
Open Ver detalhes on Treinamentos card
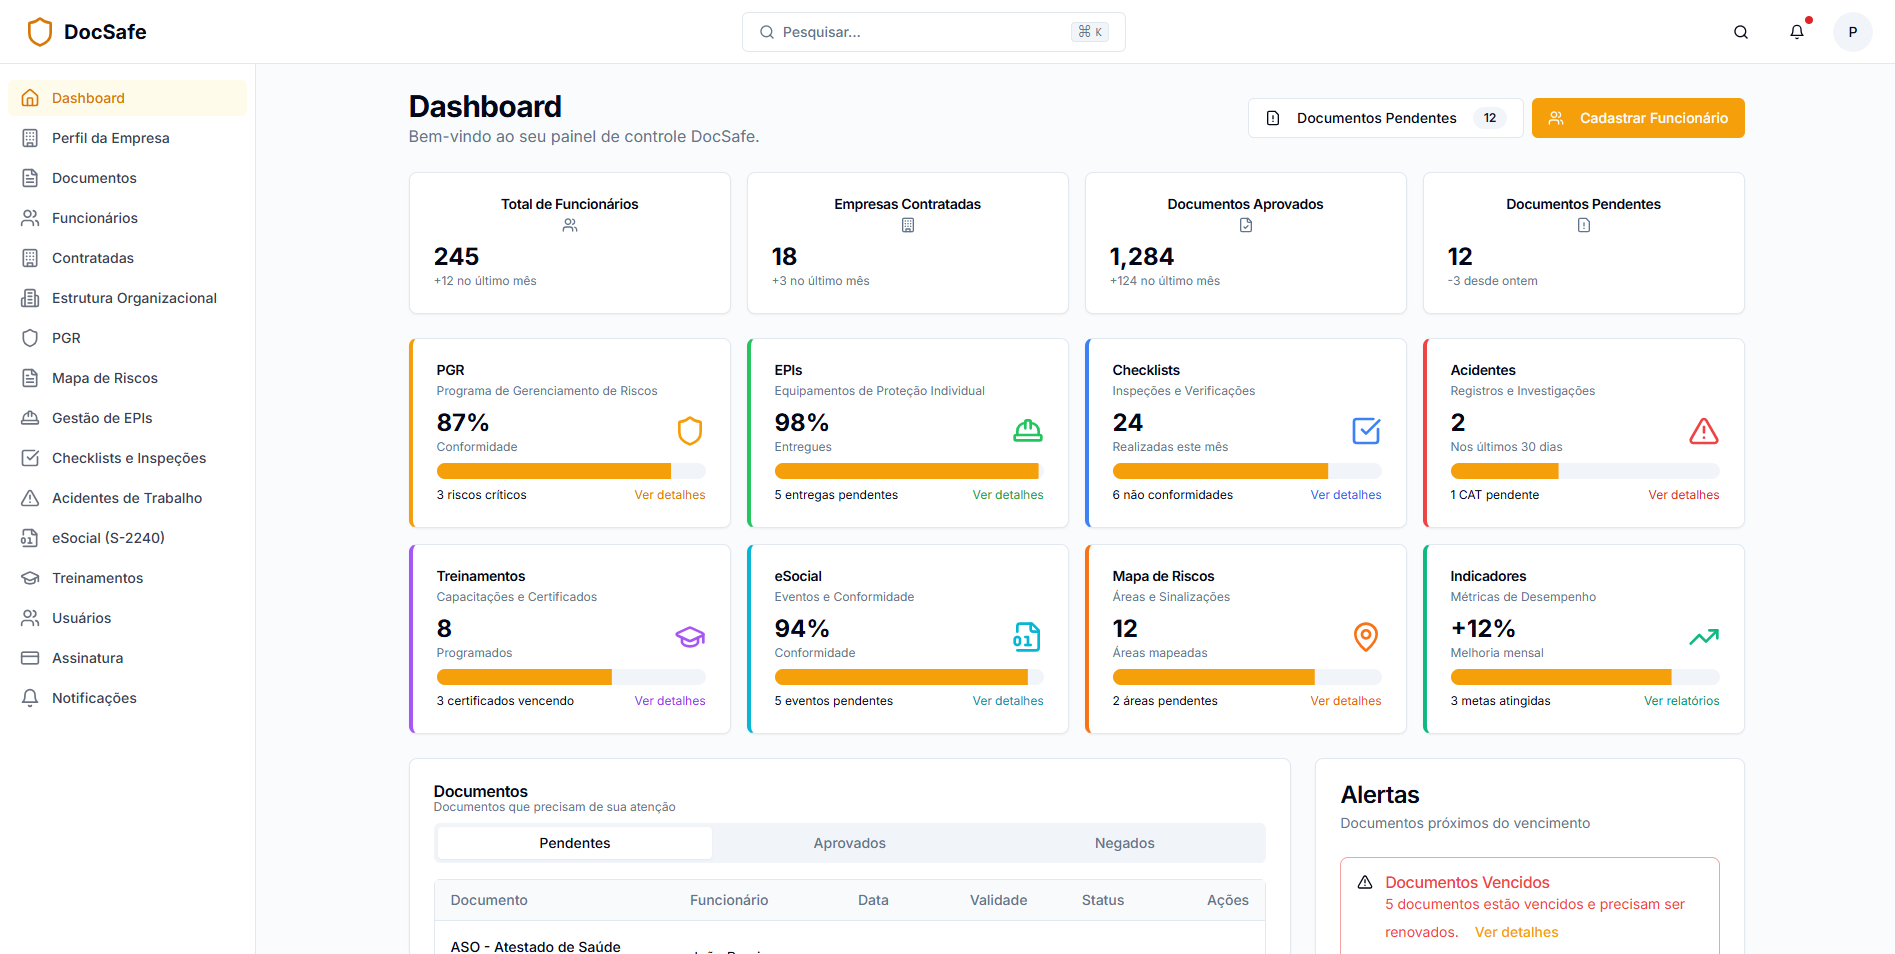(670, 701)
